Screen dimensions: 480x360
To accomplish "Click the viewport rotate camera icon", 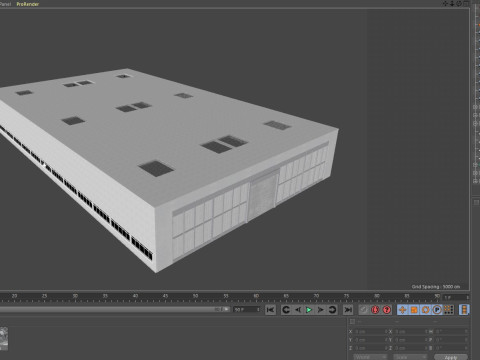I will click(459, 3).
